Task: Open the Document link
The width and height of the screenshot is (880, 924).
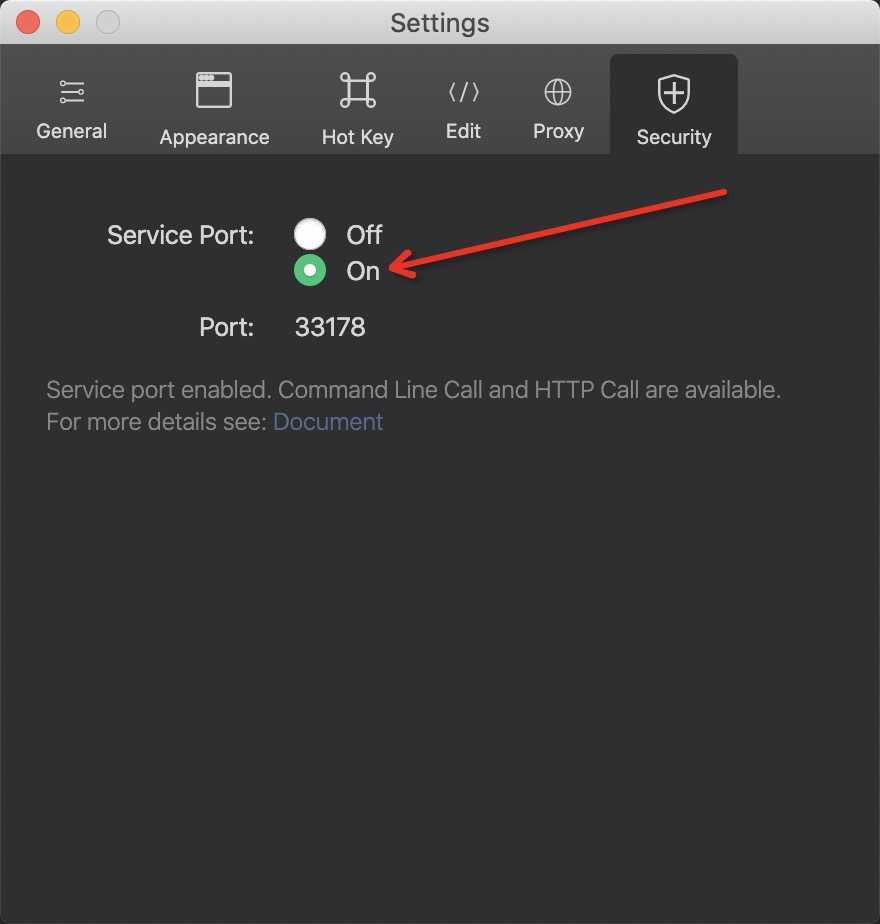Action: pos(328,422)
